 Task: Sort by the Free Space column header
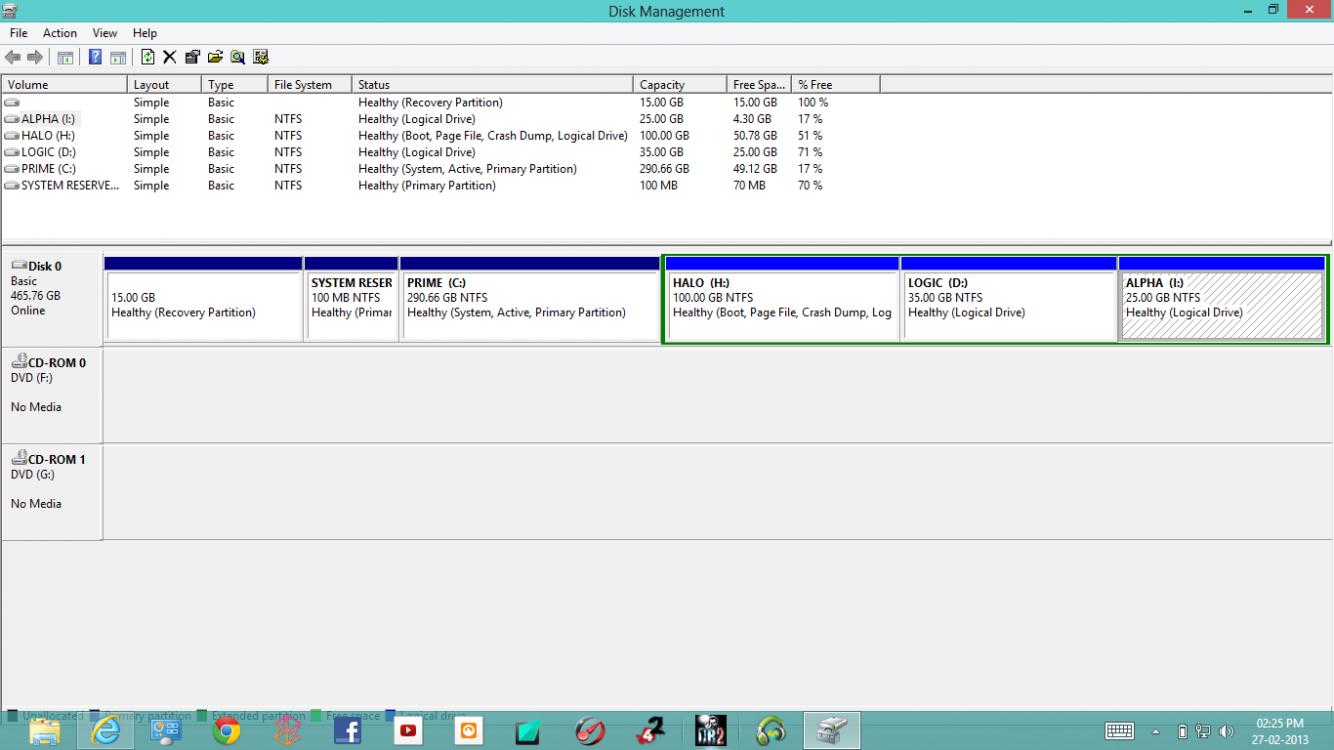(x=759, y=85)
